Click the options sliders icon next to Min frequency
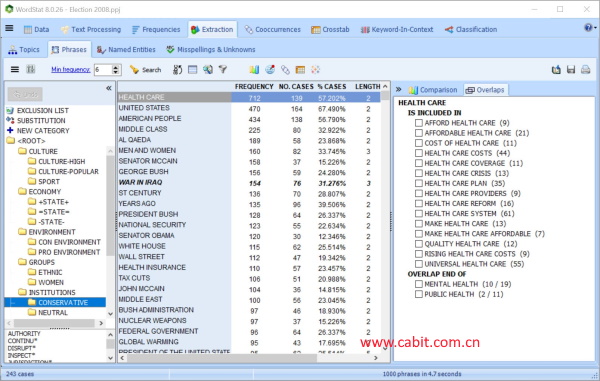Screen dimensions: 600x381 point(31,69)
